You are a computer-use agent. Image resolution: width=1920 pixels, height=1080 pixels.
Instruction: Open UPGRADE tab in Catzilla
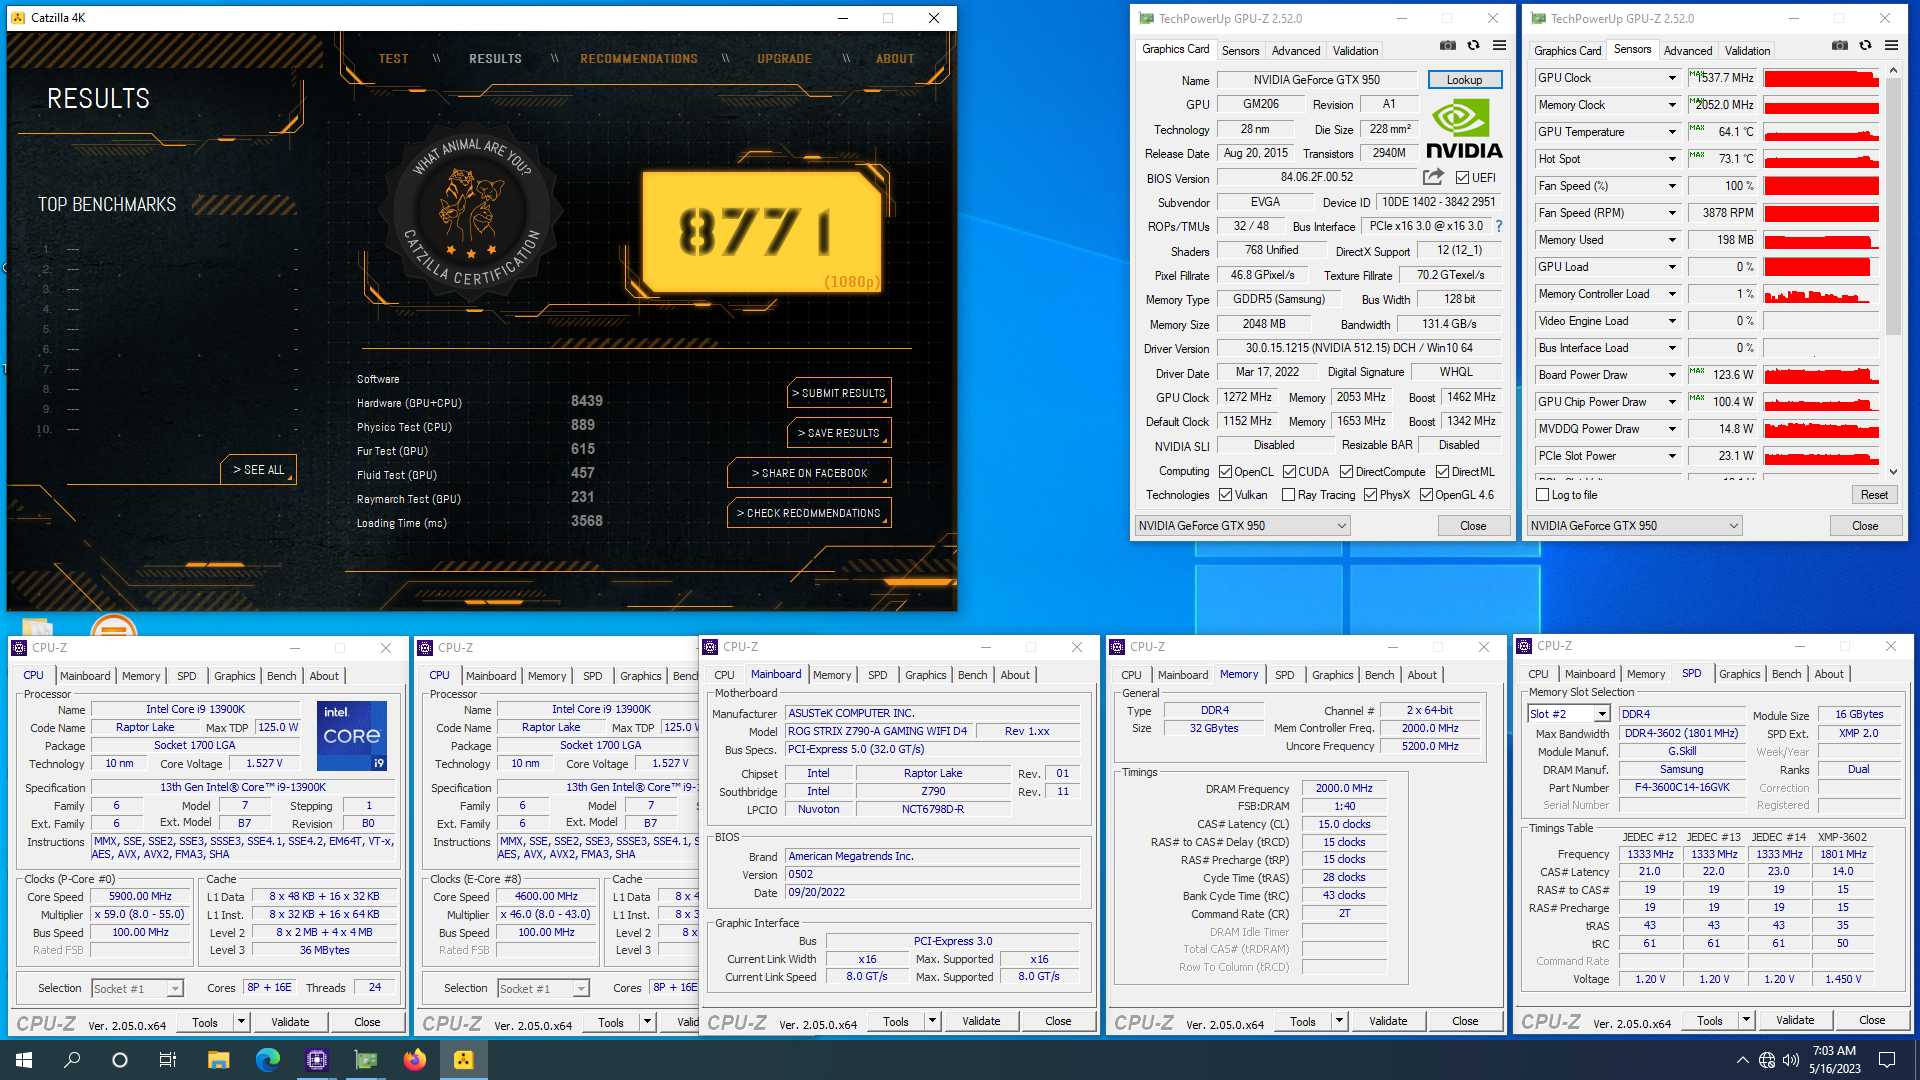784,59
